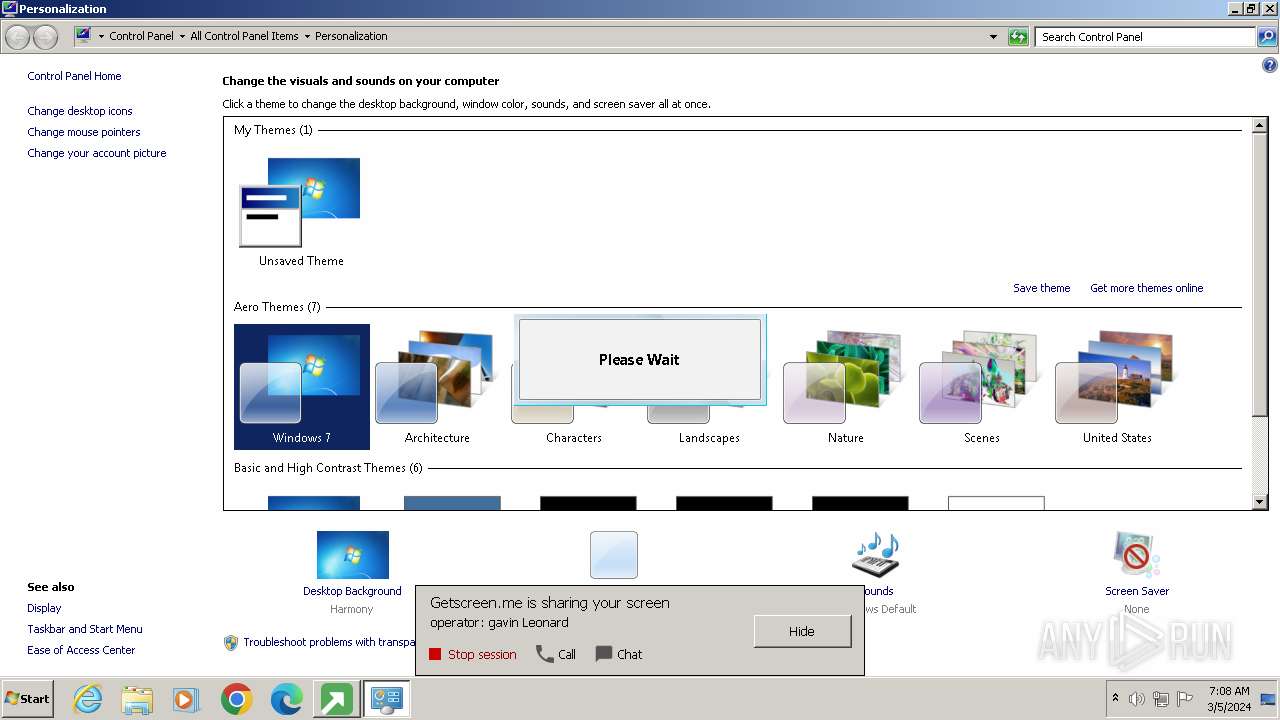Stop the Getscreen.me session
This screenshot has height=720, width=1280.
click(473, 654)
